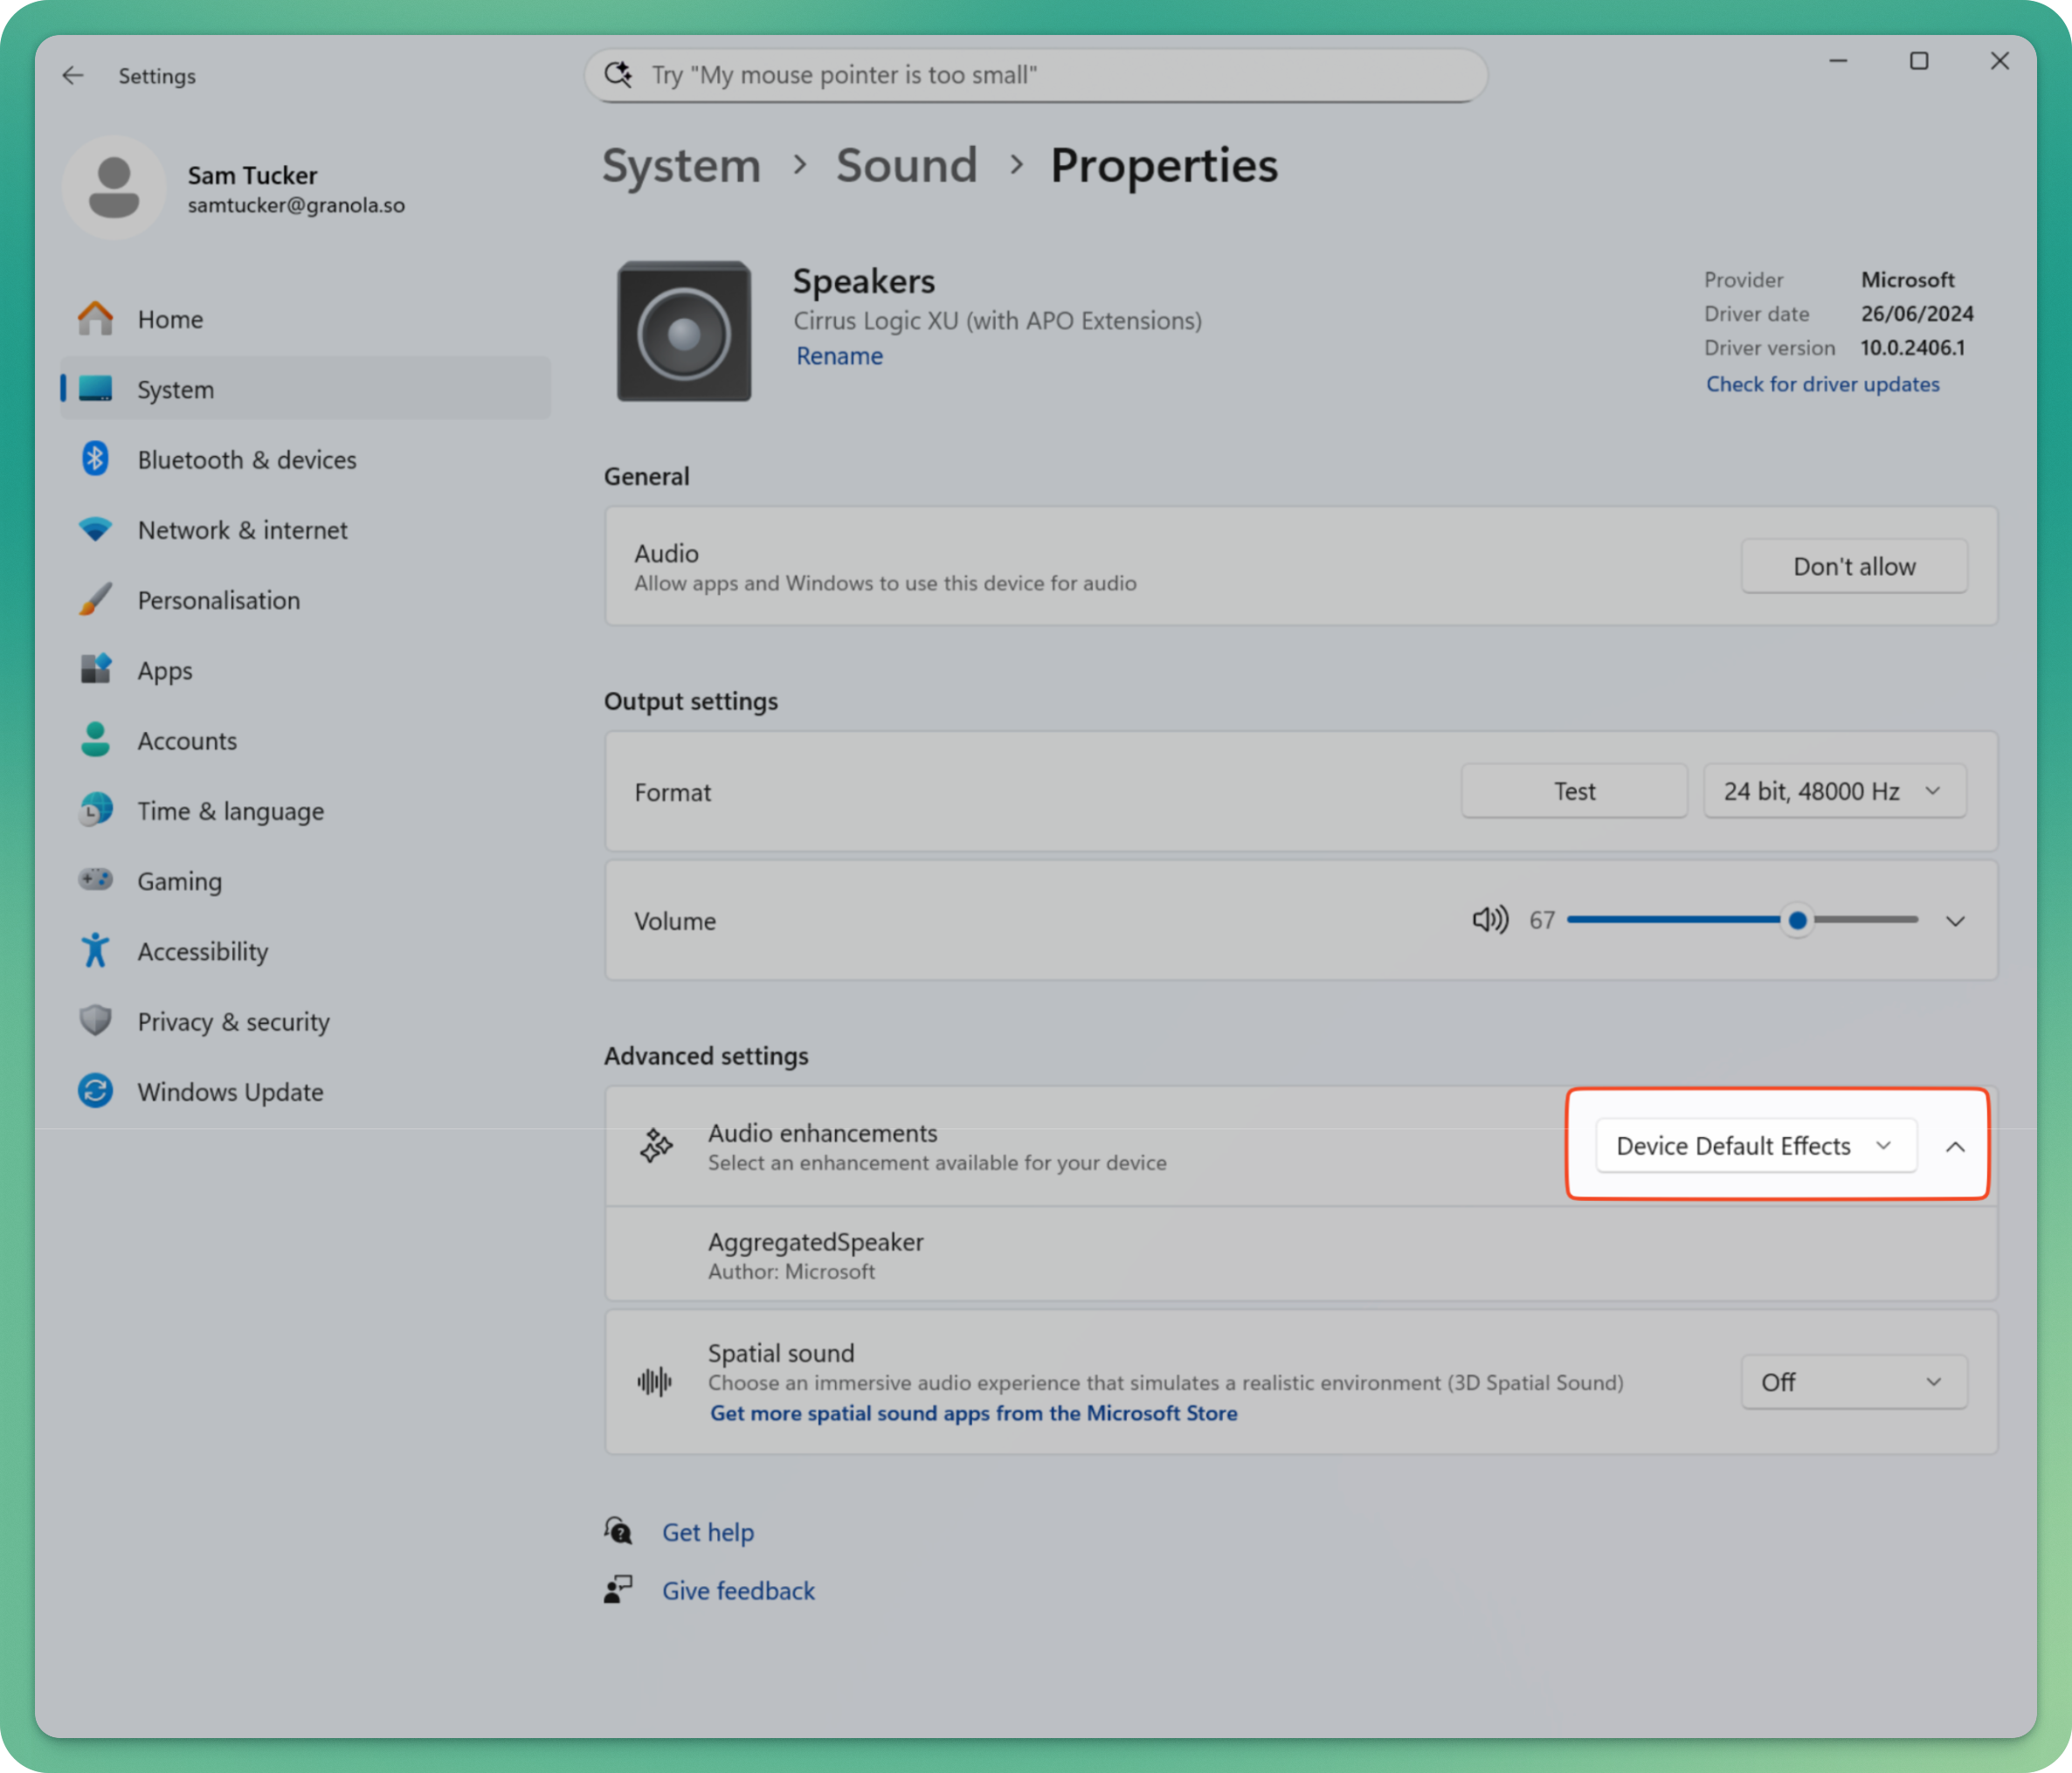The height and width of the screenshot is (1773, 2072).
Task: Click the Windows Update sidebar icon
Action: [x=96, y=1091]
